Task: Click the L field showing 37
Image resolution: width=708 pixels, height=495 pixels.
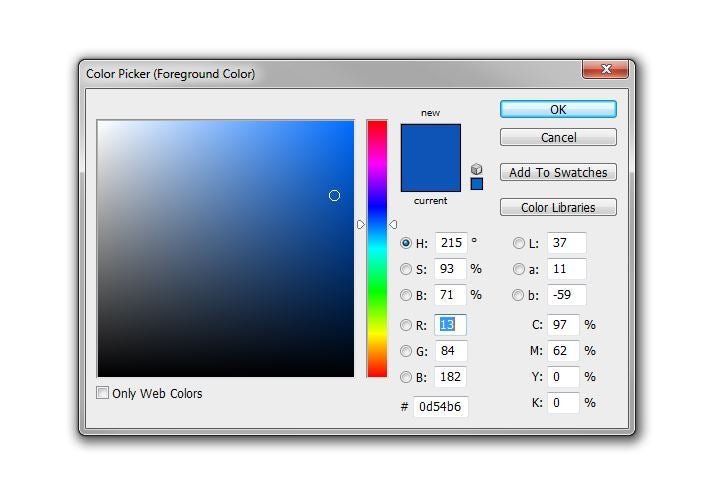Action: pyautogui.click(x=567, y=243)
